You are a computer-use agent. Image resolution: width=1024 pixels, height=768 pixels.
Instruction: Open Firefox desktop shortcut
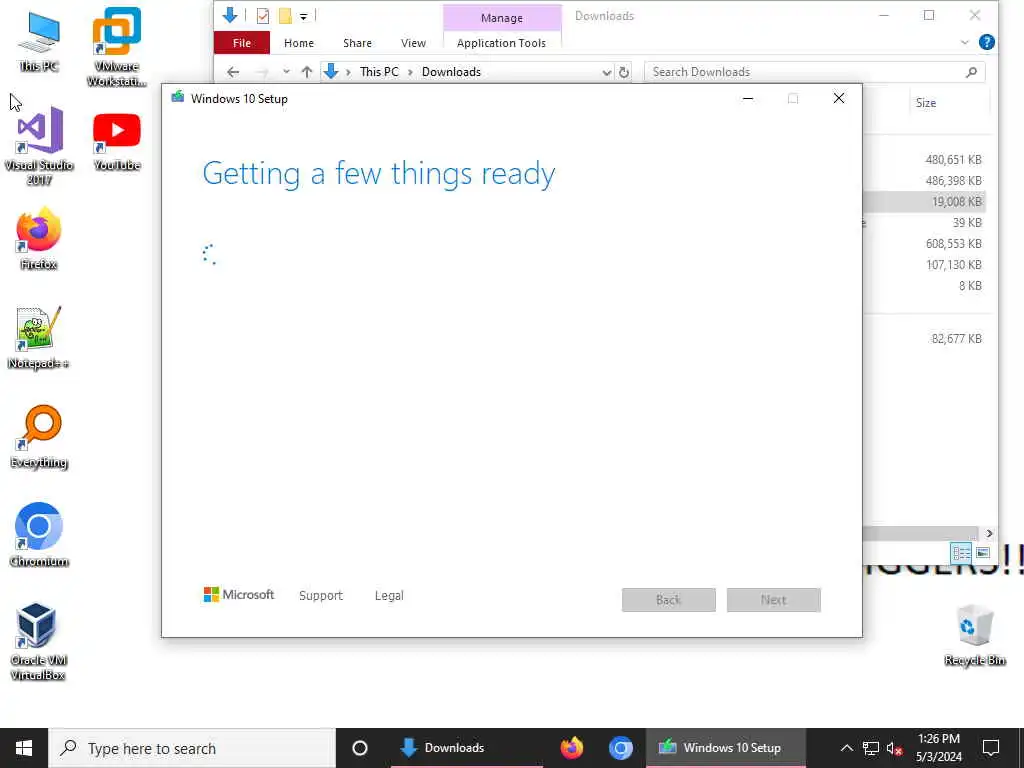click(39, 239)
